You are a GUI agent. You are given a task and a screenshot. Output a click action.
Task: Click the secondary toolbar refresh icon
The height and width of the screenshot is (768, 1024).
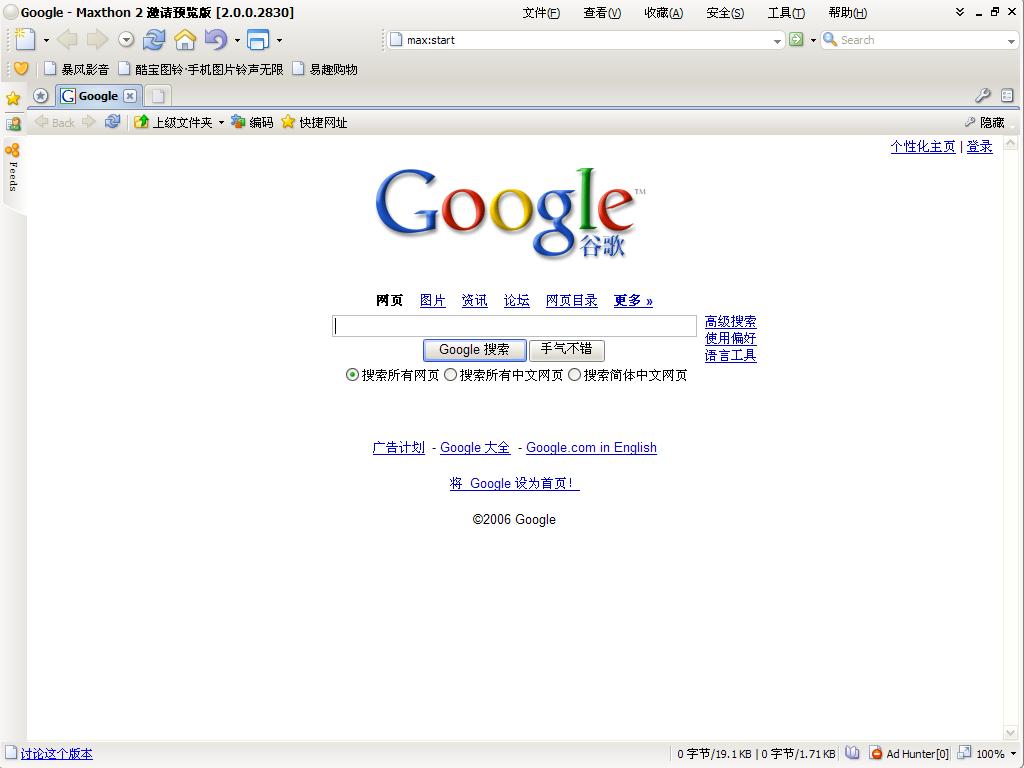point(112,121)
